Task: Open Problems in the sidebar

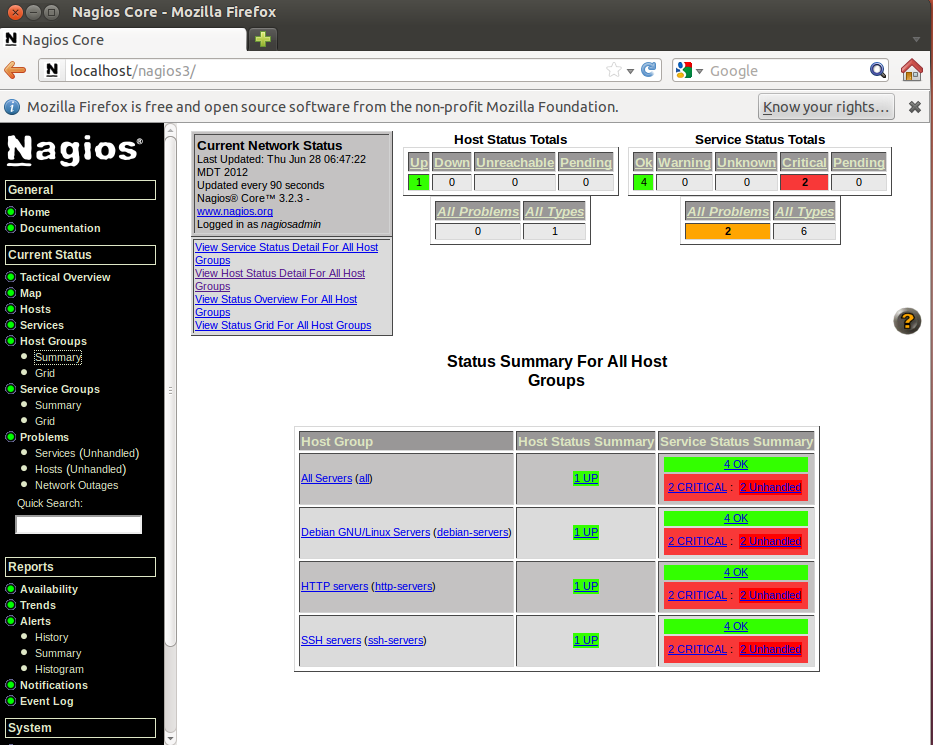Action: pyautogui.click(x=44, y=437)
